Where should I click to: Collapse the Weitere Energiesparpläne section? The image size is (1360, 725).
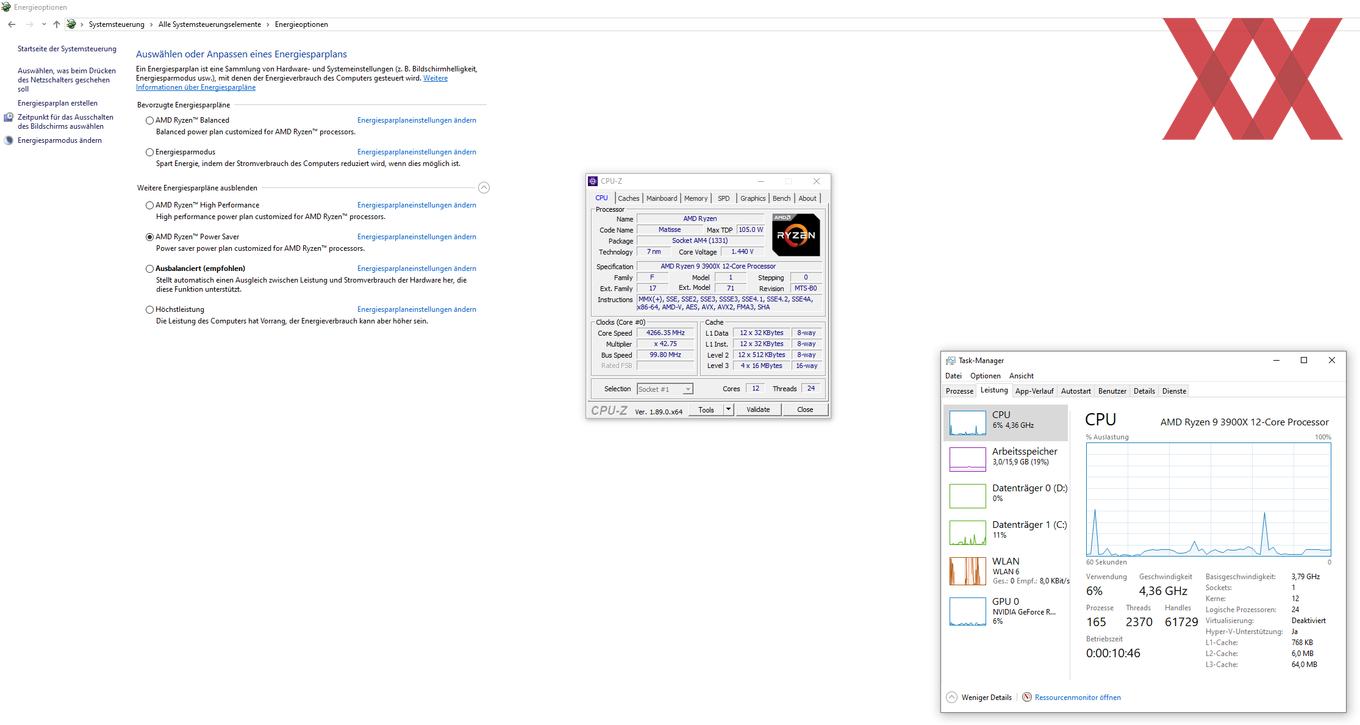[x=484, y=188]
